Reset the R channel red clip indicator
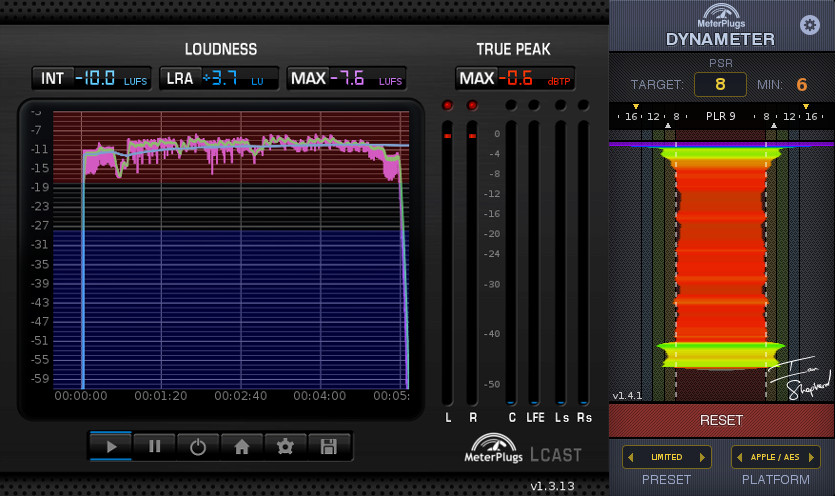Screen dimensions: 836x496 (472, 105)
